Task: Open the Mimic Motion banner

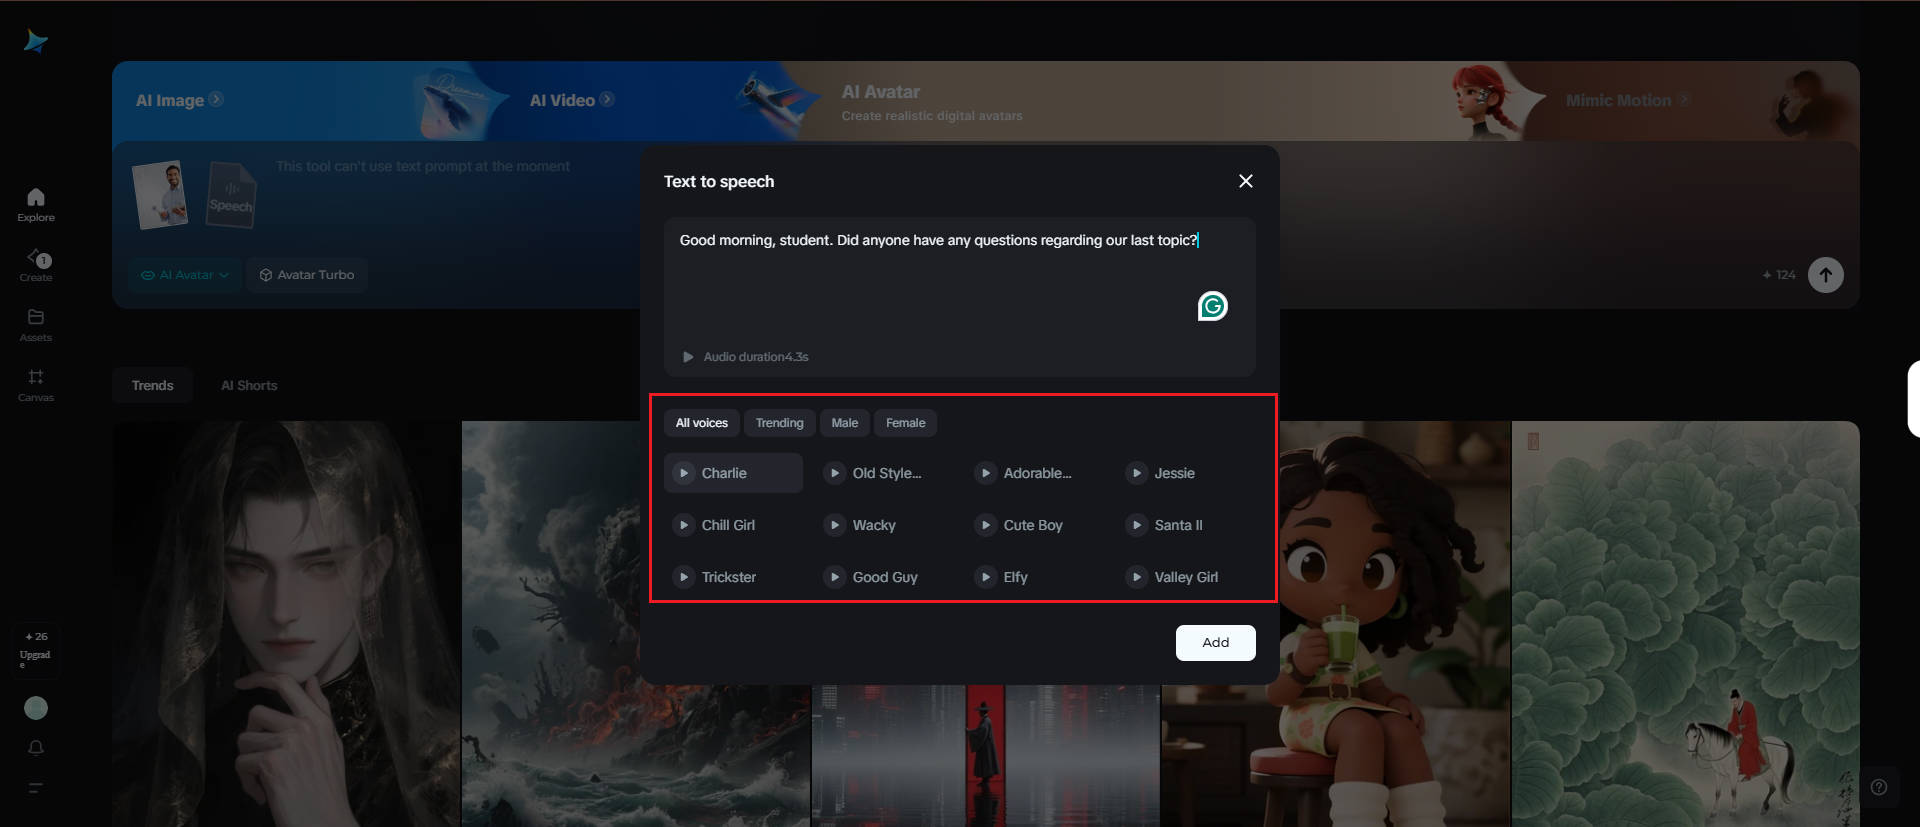Action: pyautogui.click(x=1628, y=100)
